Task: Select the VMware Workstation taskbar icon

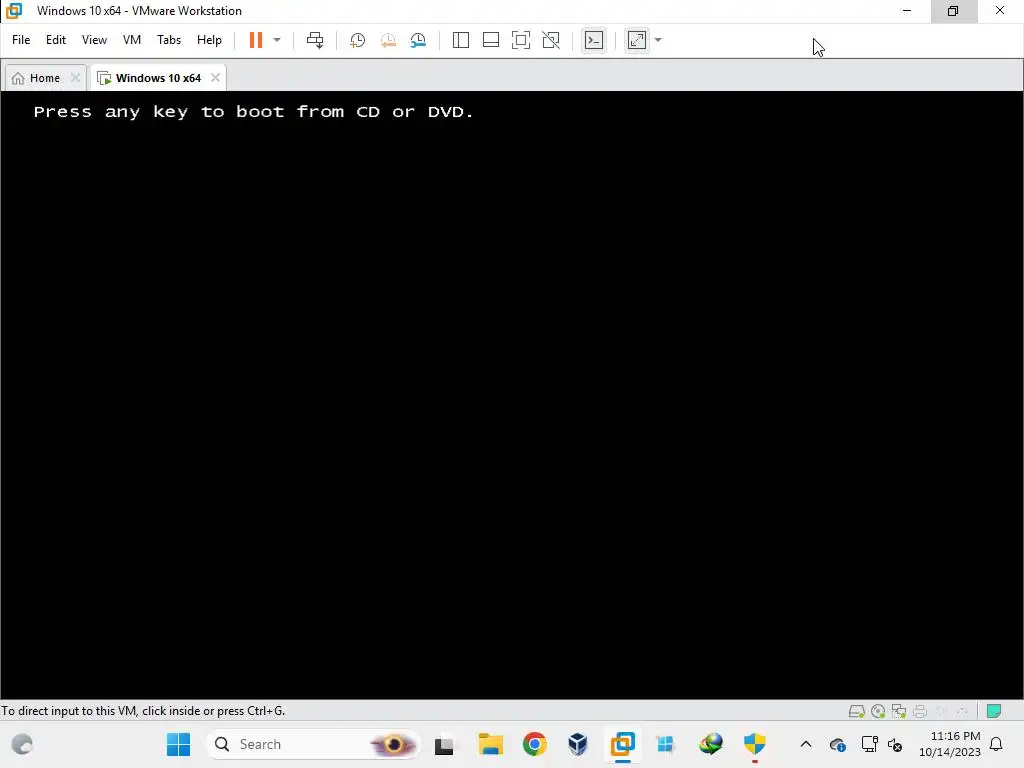Action: [622, 744]
